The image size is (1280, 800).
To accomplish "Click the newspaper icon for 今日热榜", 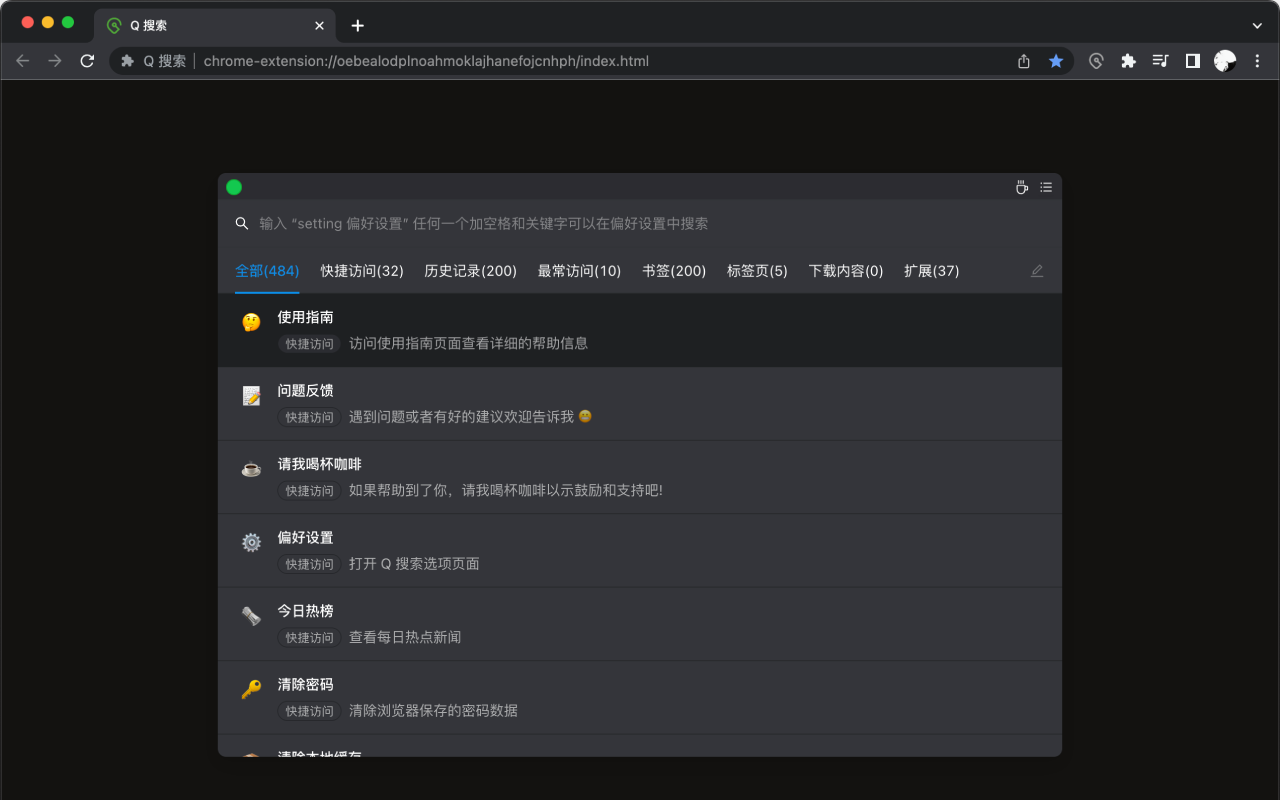I will [251, 616].
